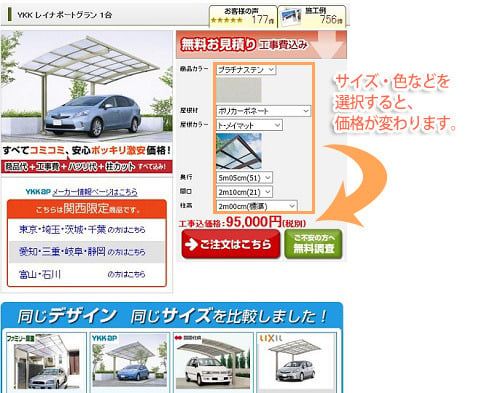Open the 商品カラー dropdown showing プラチナステン

246,70
